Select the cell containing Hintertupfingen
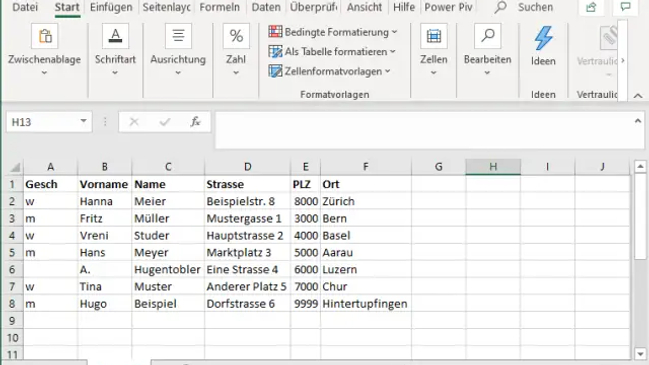The width and height of the screenshot is (649, 365). (365, 304)
